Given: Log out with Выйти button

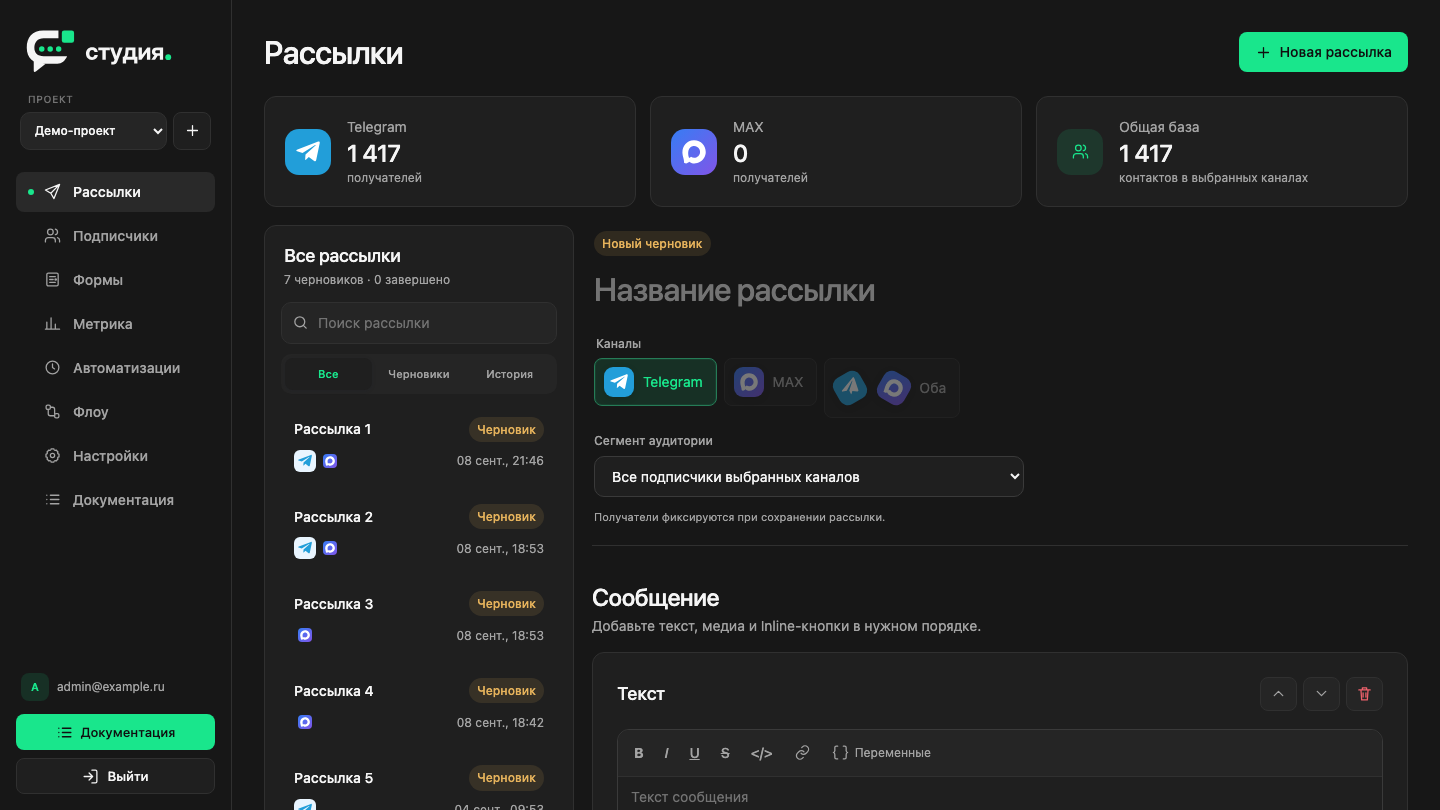Looking at the screenshot, I should click(x=115, y=776).
